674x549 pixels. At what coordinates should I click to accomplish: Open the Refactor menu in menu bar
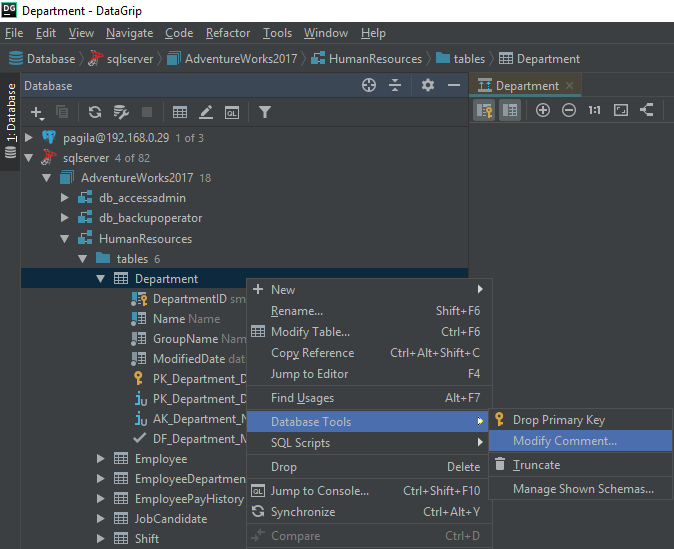click(228, 33)
